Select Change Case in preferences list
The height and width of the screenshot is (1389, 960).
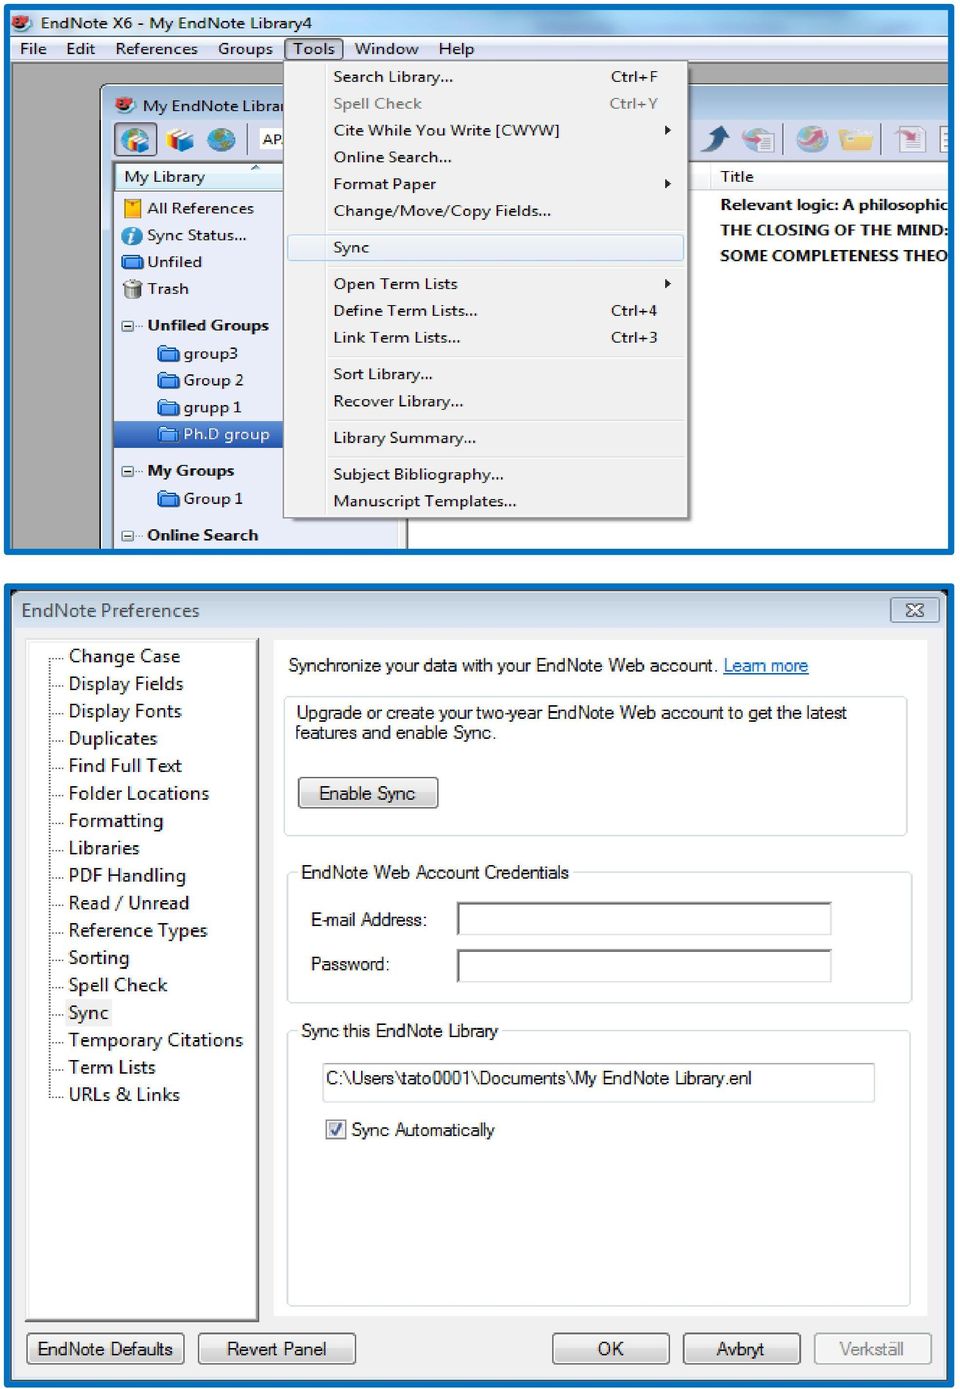124,657
